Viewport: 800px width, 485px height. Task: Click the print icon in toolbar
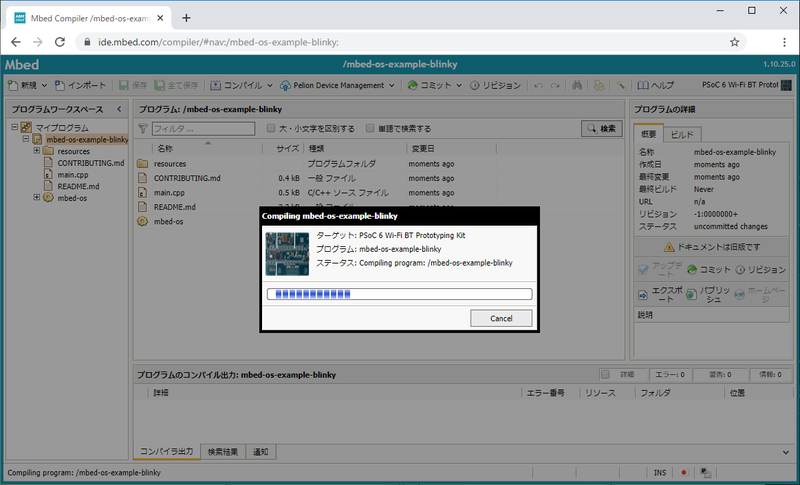point(598,85)
